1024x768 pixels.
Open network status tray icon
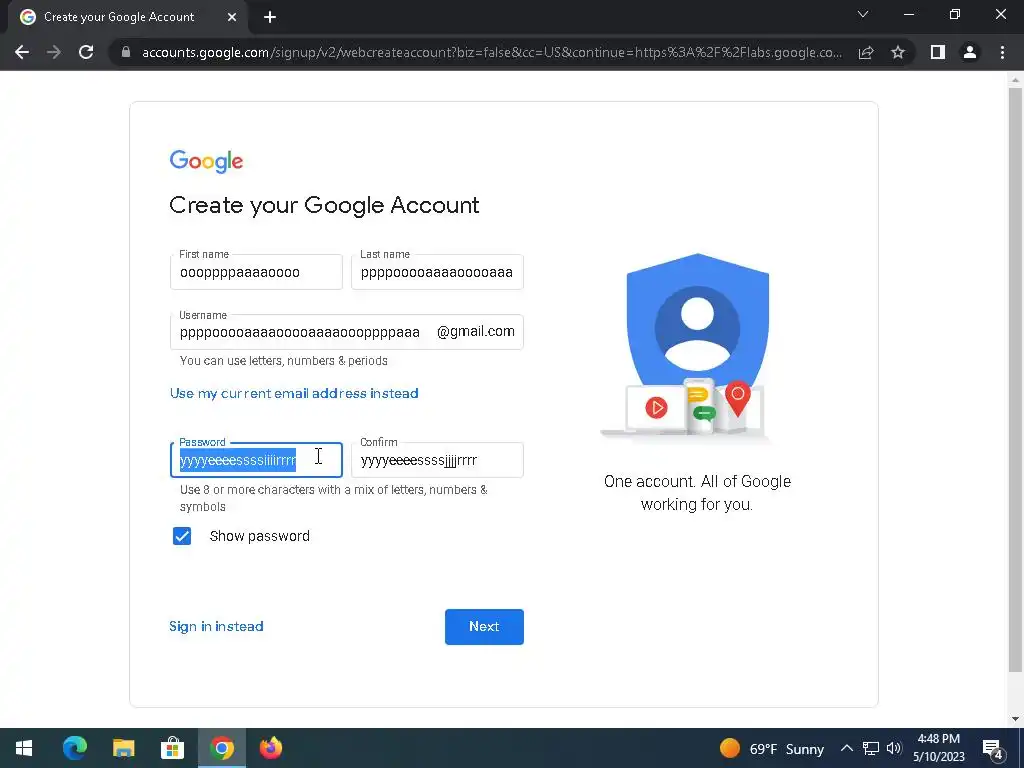[x=871, y=748]
